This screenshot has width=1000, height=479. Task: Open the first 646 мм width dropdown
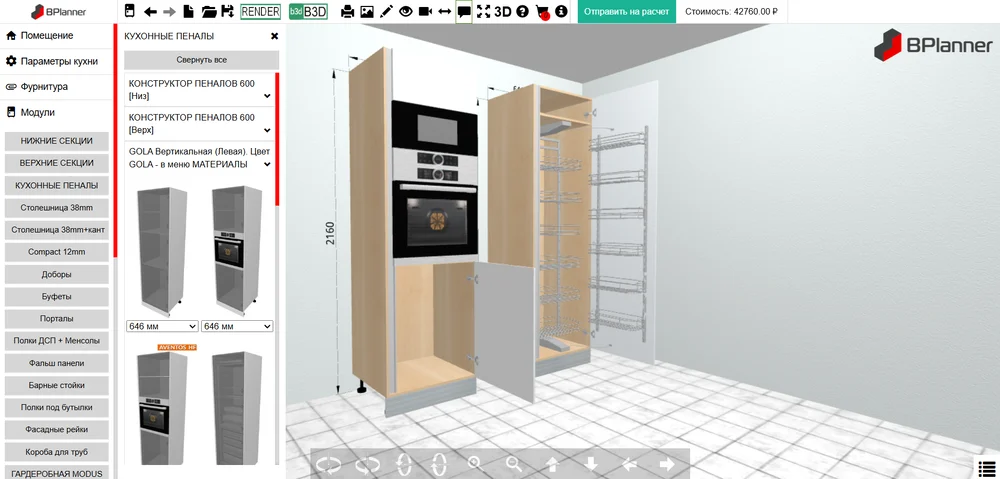pyautogui.click(x=162, y=326)
